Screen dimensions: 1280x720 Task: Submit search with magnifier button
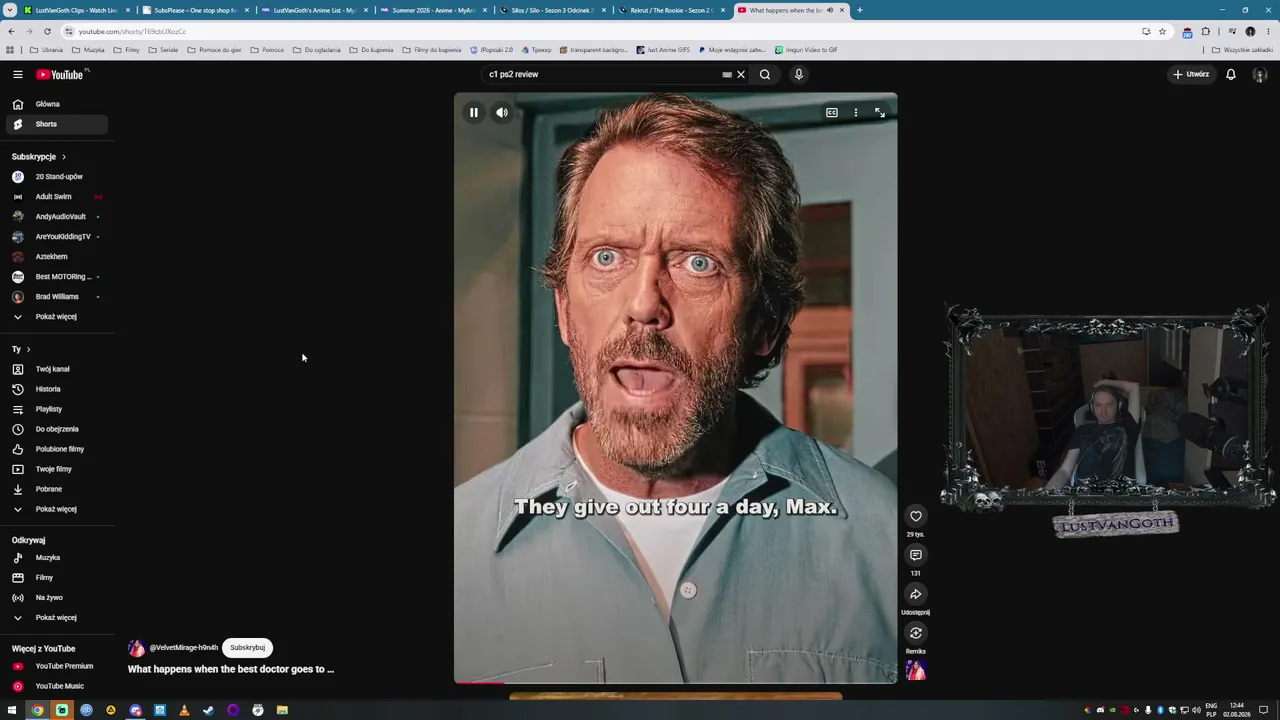pos(765,74)
